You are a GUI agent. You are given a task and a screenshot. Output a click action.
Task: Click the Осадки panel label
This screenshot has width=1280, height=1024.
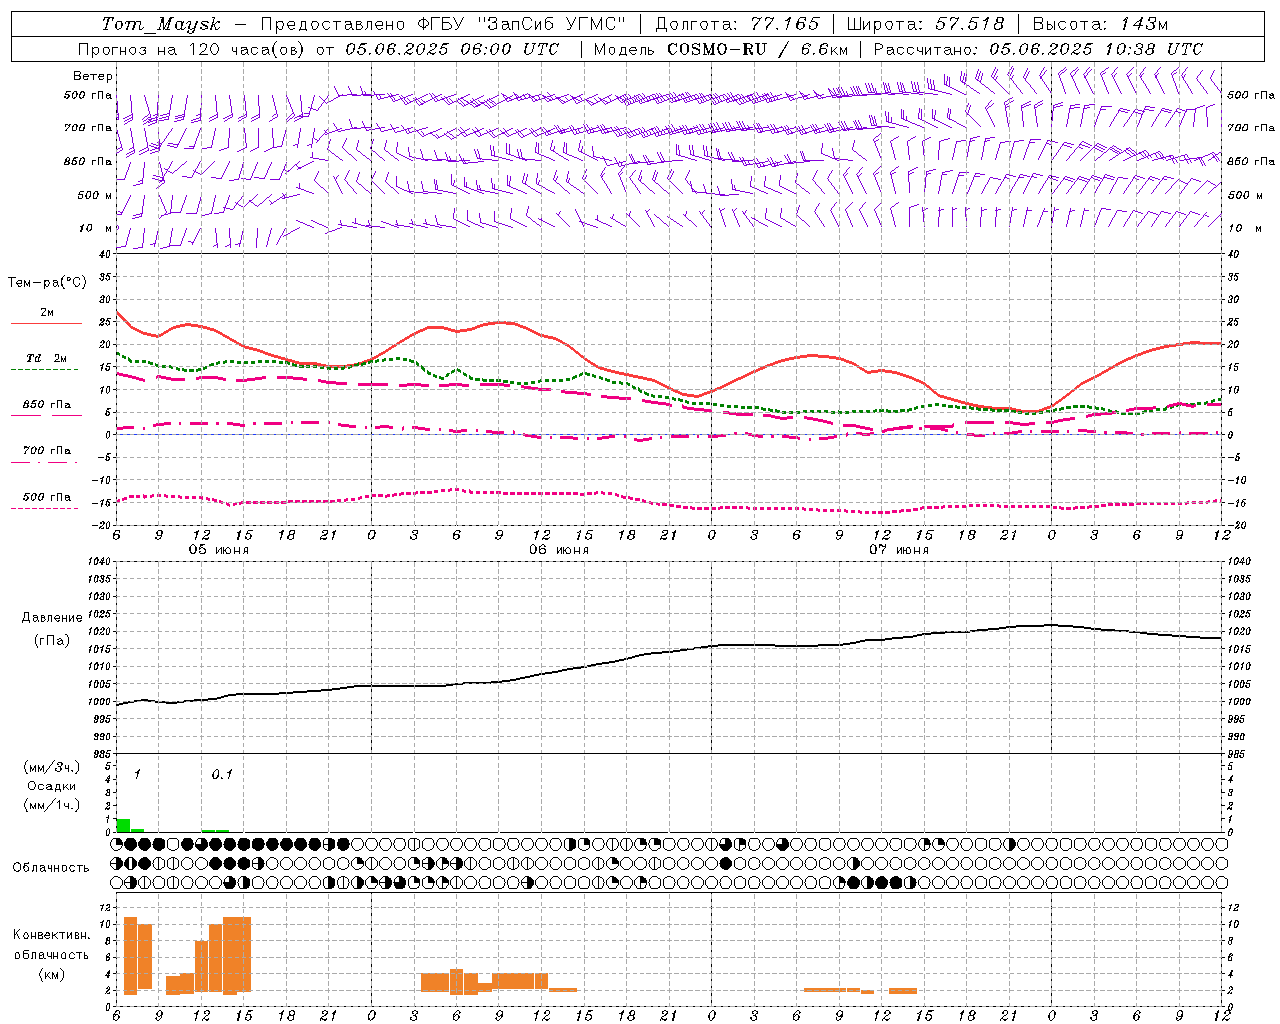point(51,786)
